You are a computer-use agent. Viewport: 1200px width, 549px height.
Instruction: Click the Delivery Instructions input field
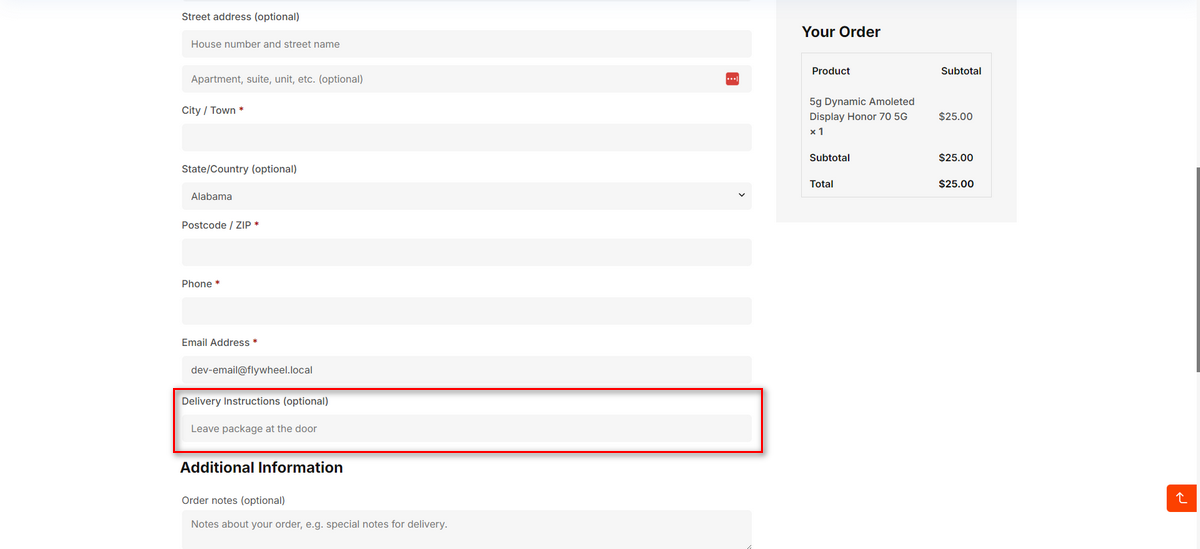tap(466, 428)
